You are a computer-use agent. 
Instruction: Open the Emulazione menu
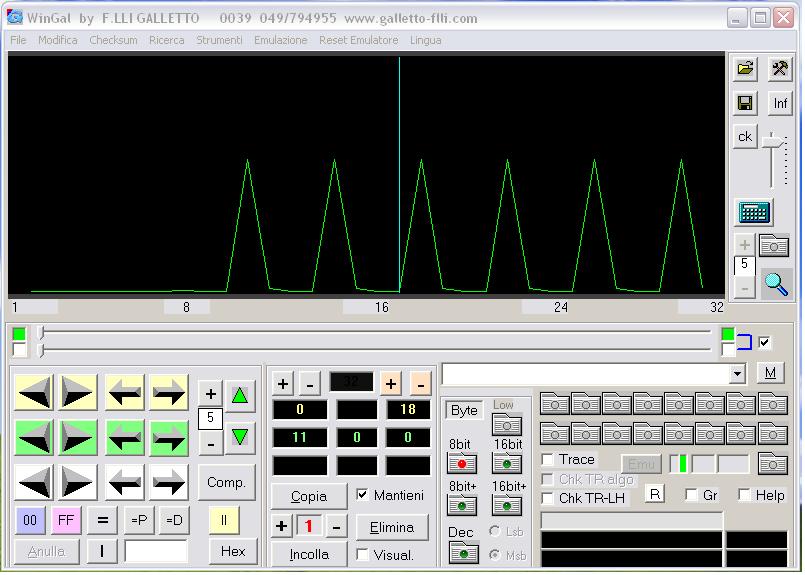coord(280,40)
